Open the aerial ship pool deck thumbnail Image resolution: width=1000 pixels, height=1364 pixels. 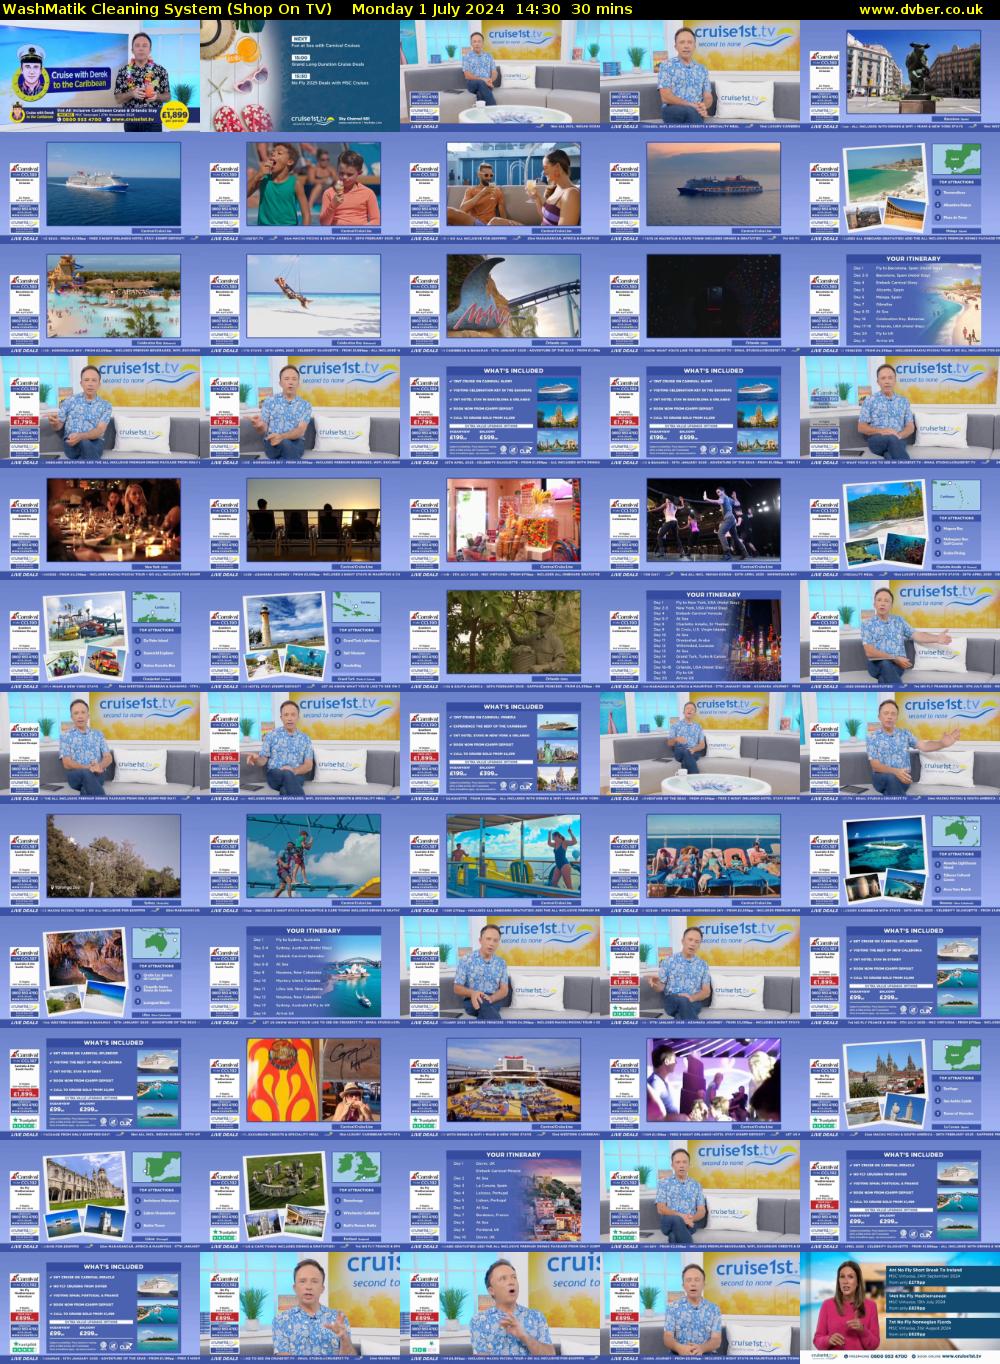(x=500, y=1084)
